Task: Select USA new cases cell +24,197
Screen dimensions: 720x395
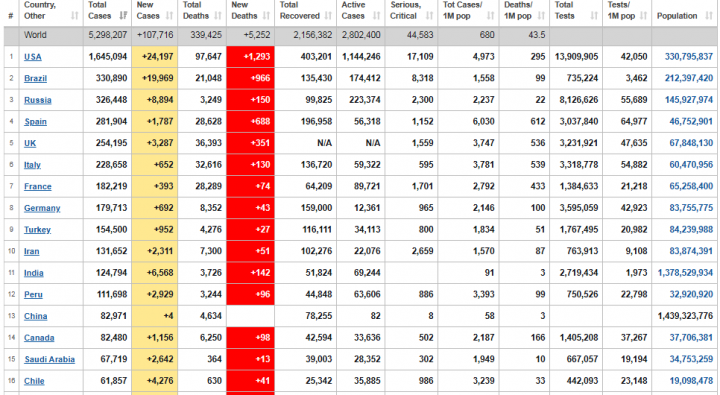Action: click(x=155, y=57)
